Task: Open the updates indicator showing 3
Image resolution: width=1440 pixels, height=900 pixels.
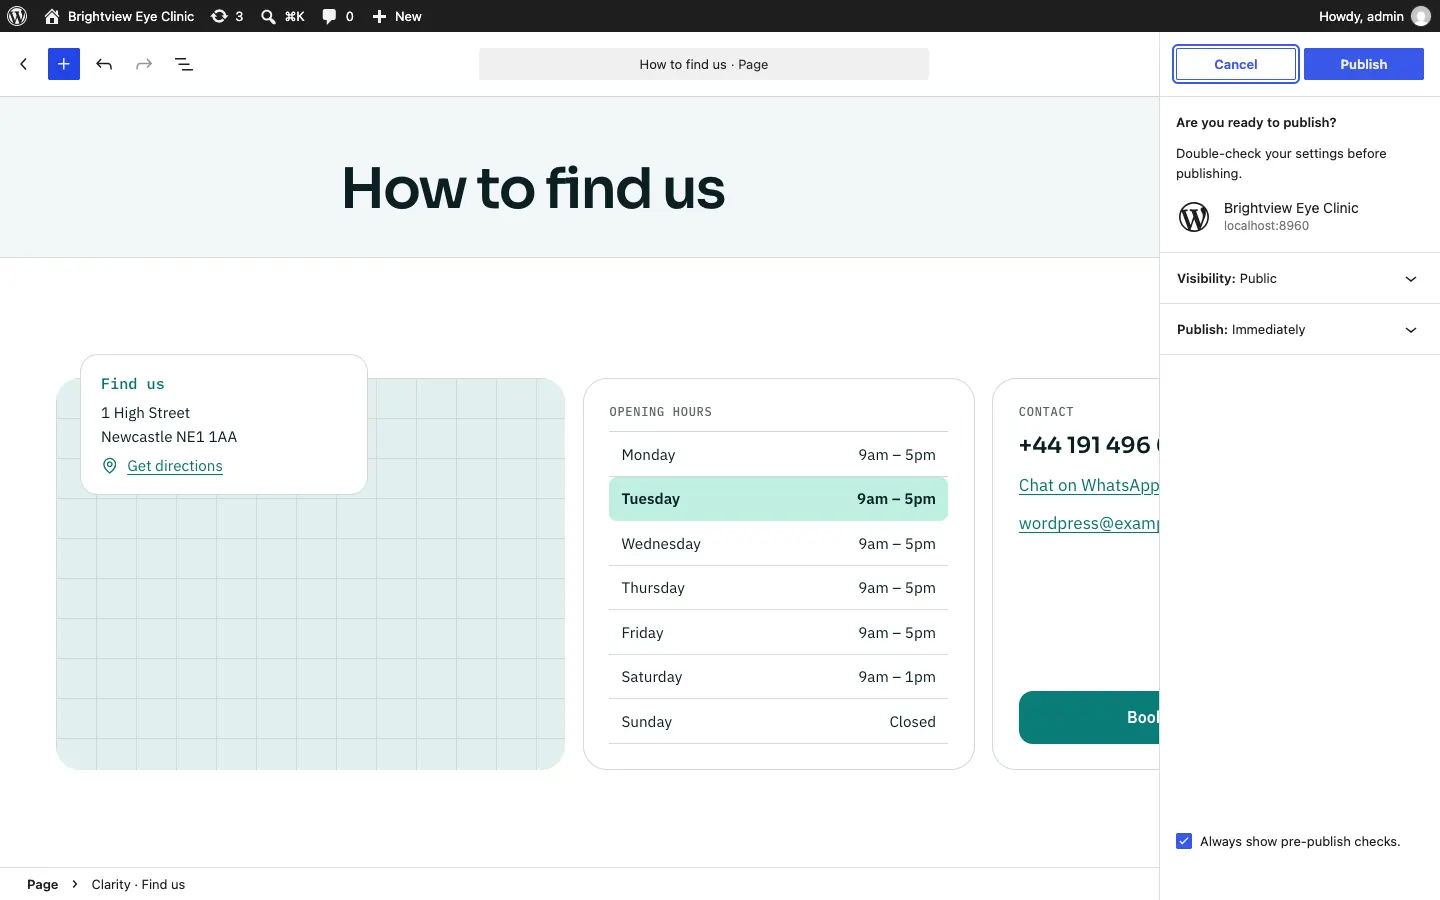Action: click(227, 16)
